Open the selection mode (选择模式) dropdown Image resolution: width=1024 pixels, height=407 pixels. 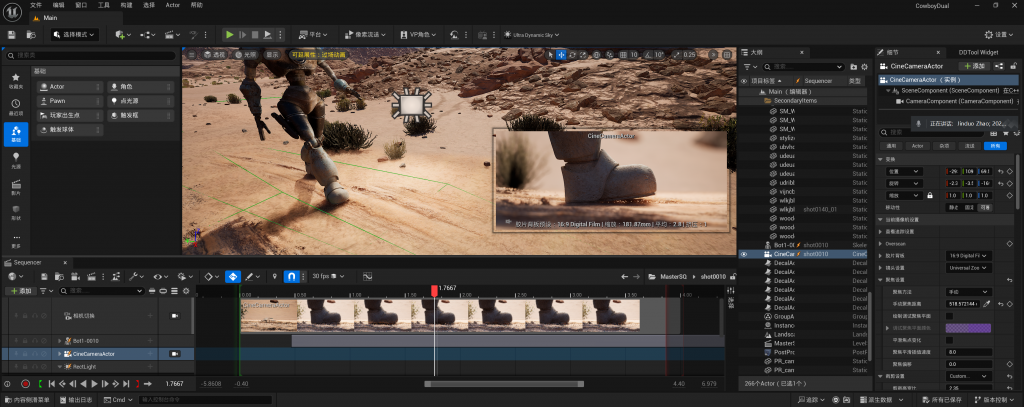tap(75, 34)
